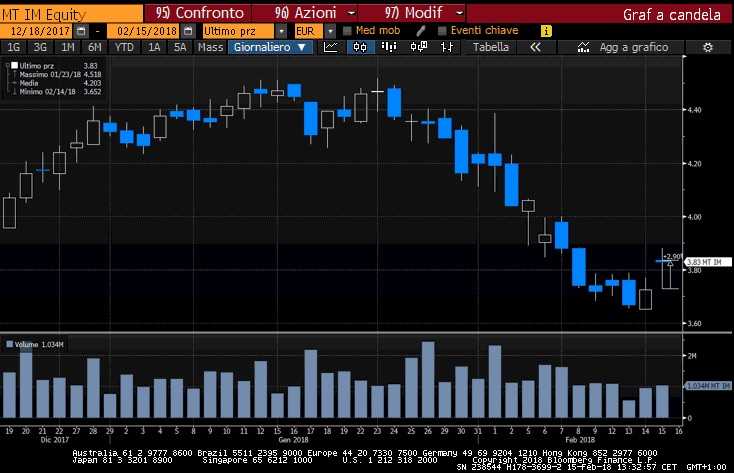Click the Minimo 02/14/18 legend entry
The height and width of the screenshot is (473, 734).
tap(60, 92)
